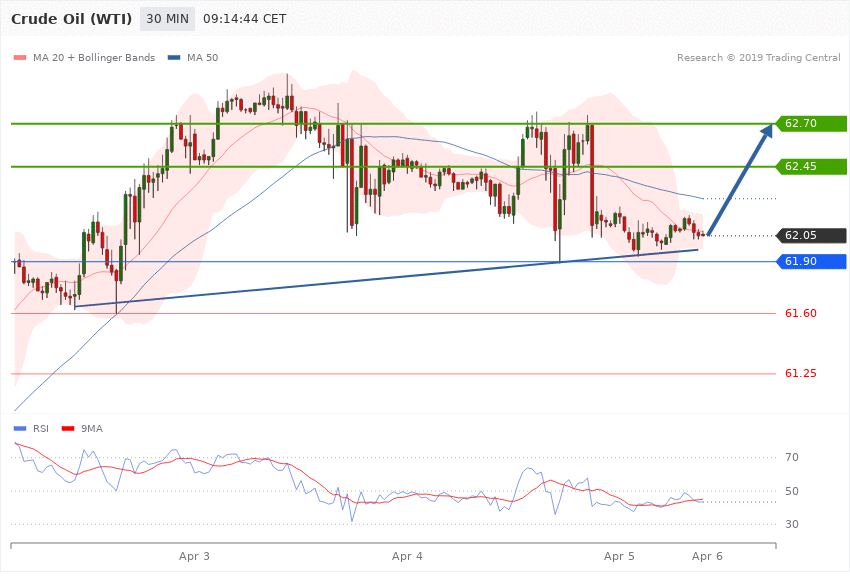This screenshot has width=850, height=576.
Task: Click the RSI 70 level label
Action: click(x=792, y=458)
